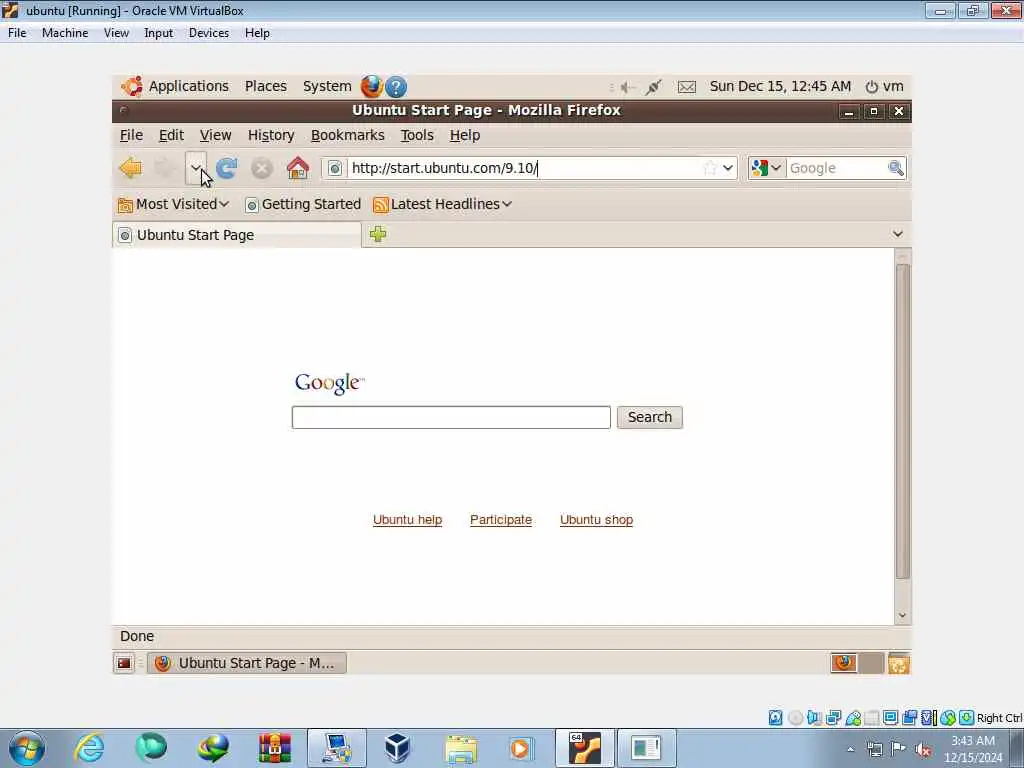The width and height of the screenshot is (1024, 768).
Task: Switch to the second workspace in the pager
Action: (x=871, y=663)
